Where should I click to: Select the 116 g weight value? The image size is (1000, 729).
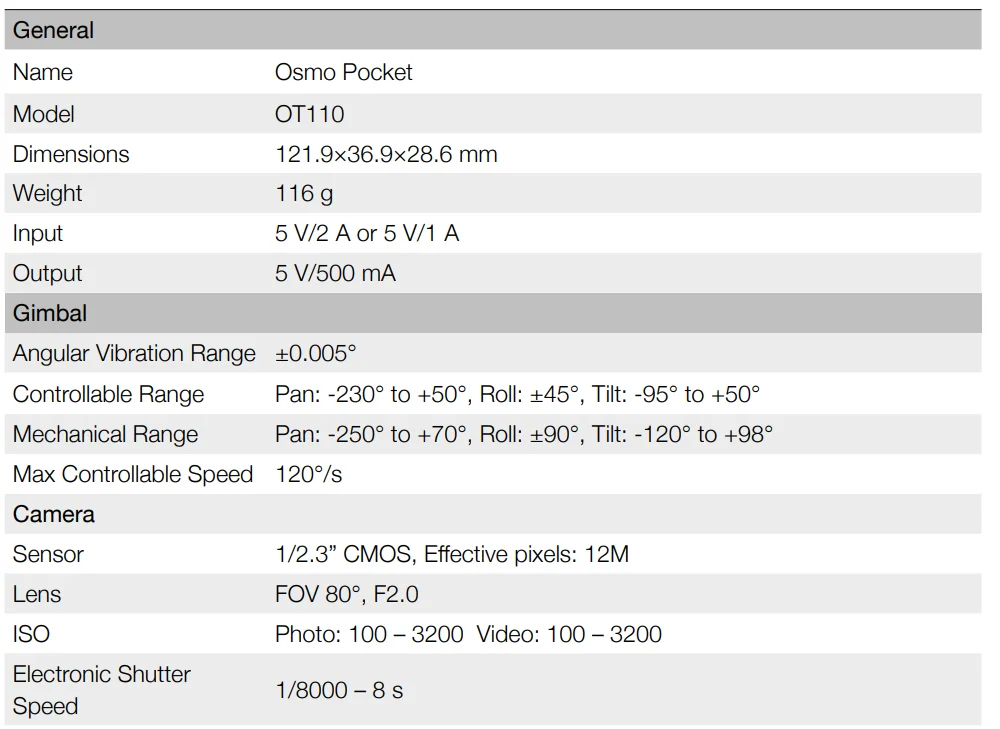(x=304, y=193)
